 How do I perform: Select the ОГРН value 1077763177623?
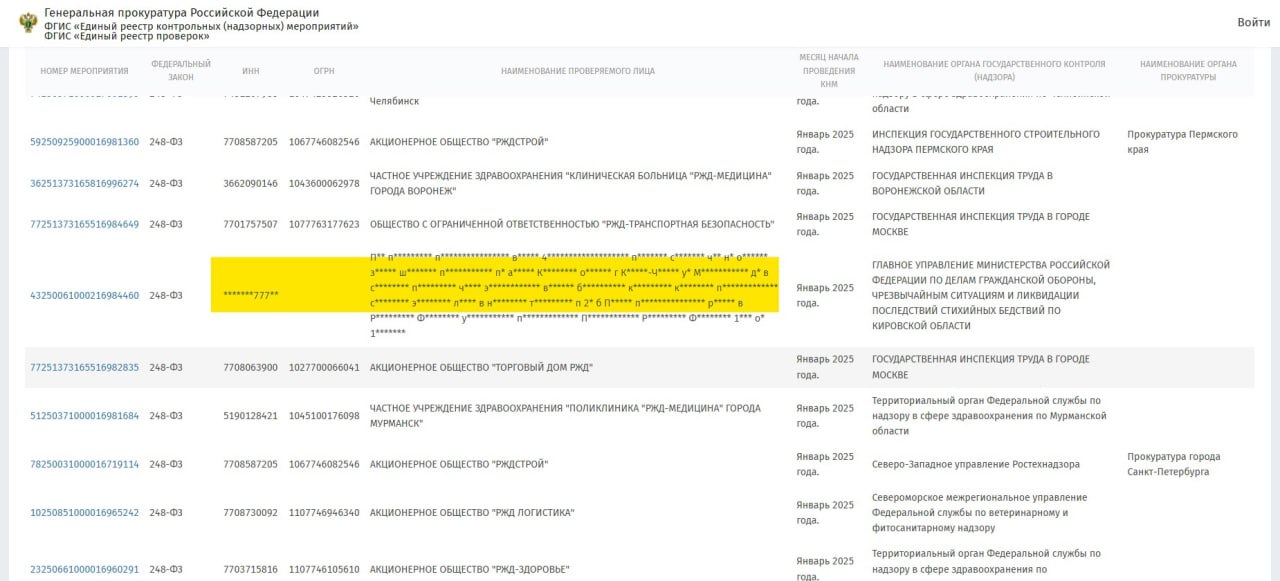click(x=324, y=224)
